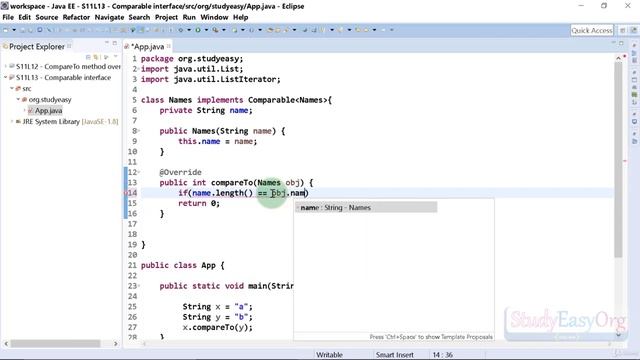Collapse the src folder node
Screen dimensions: 640x360
click(x=12, y=88)
